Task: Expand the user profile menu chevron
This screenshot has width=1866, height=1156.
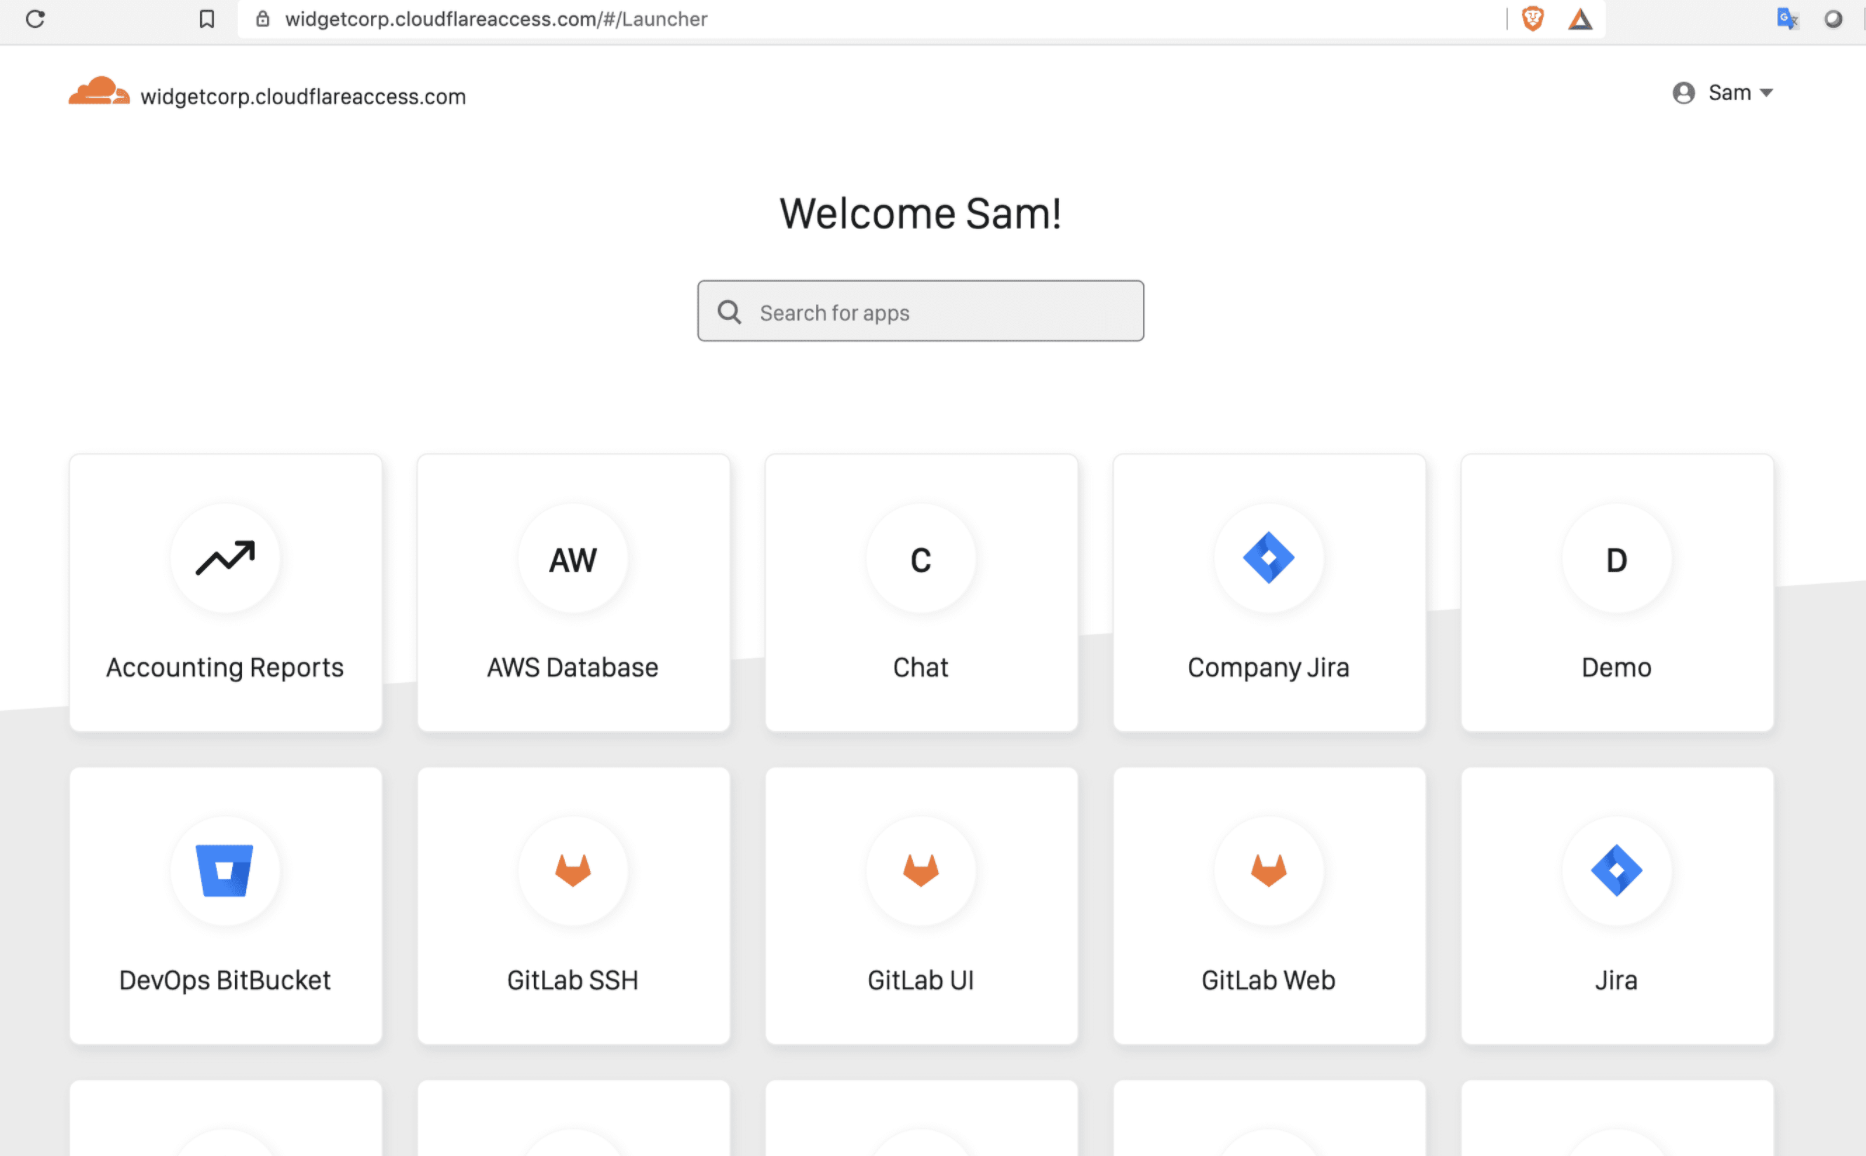Action: tap(1766, 92)
